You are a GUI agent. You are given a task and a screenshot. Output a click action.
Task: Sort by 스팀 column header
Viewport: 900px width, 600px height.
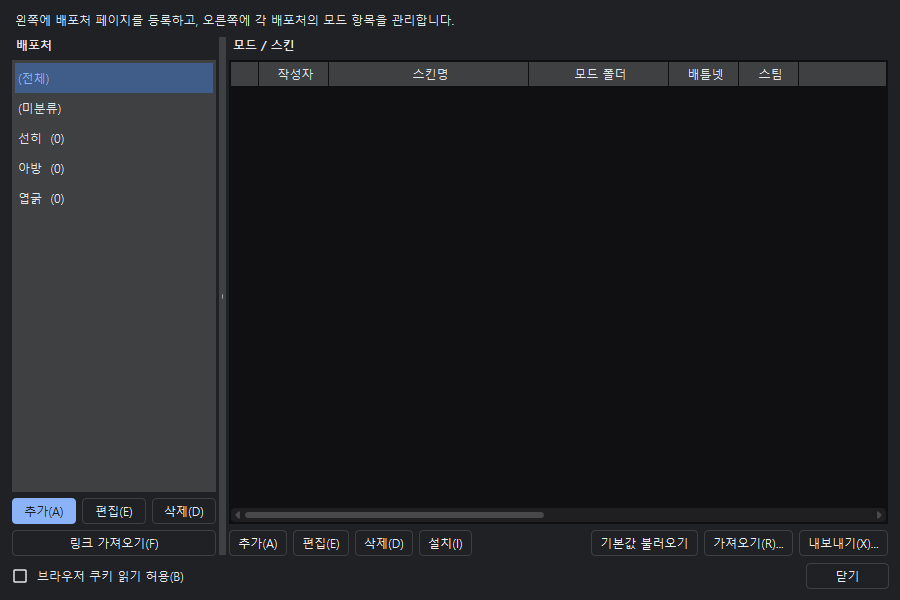769,74
